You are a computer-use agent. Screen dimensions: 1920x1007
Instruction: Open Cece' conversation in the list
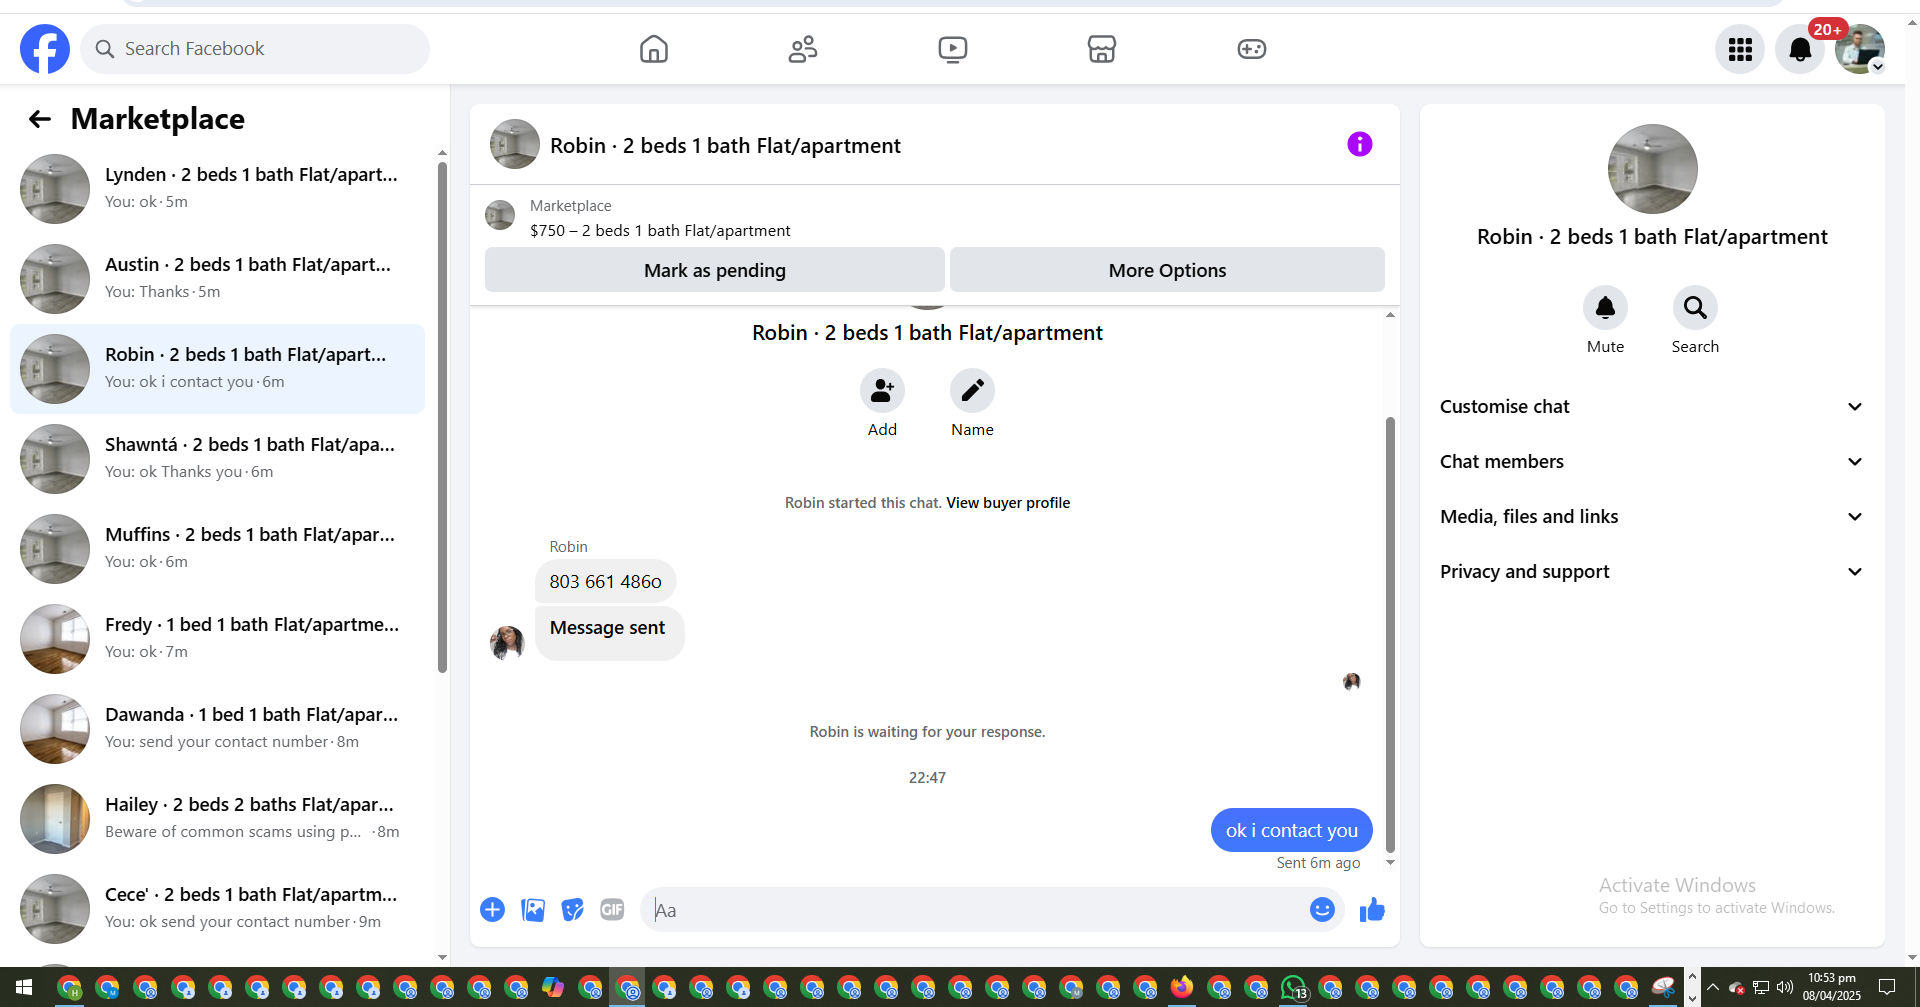tap(217, 909)
